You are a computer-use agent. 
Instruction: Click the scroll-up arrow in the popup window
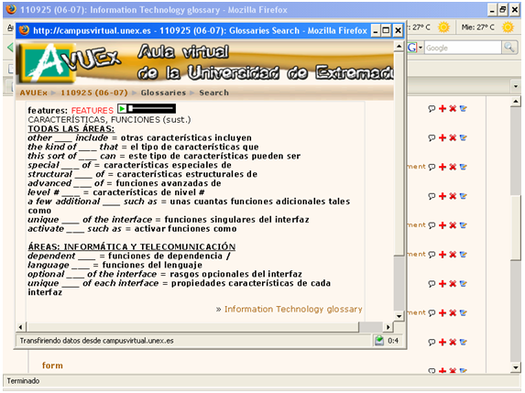coord(398,46)
